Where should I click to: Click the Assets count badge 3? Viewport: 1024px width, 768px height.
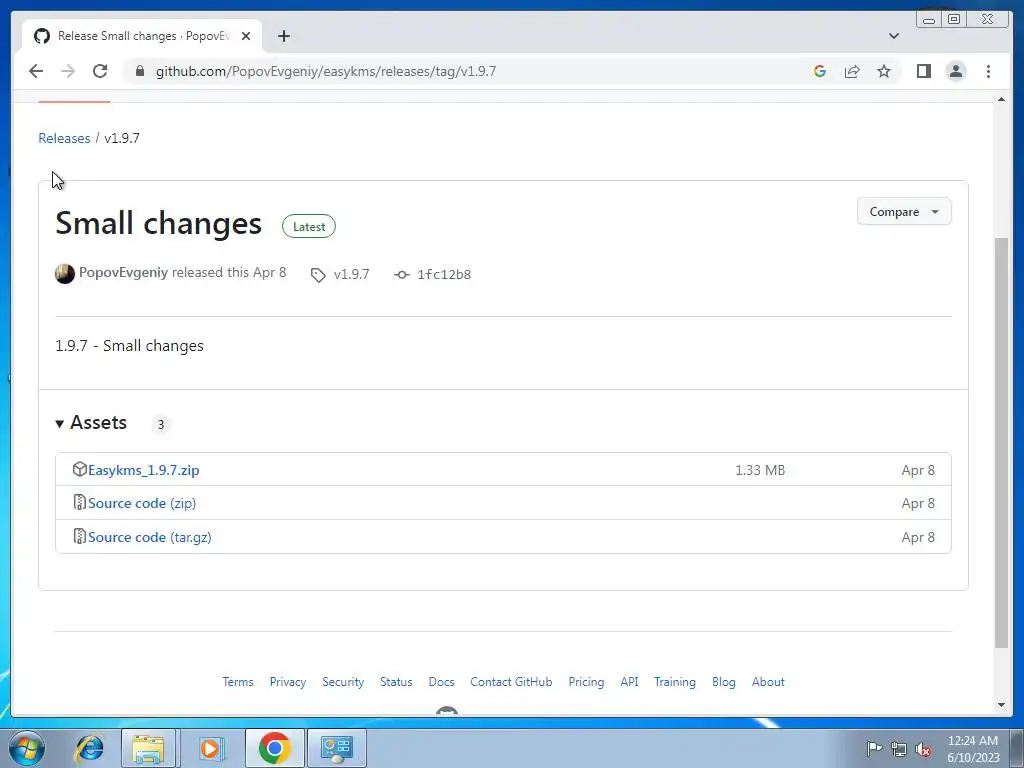pyautogui.click(x=161, y=424)
